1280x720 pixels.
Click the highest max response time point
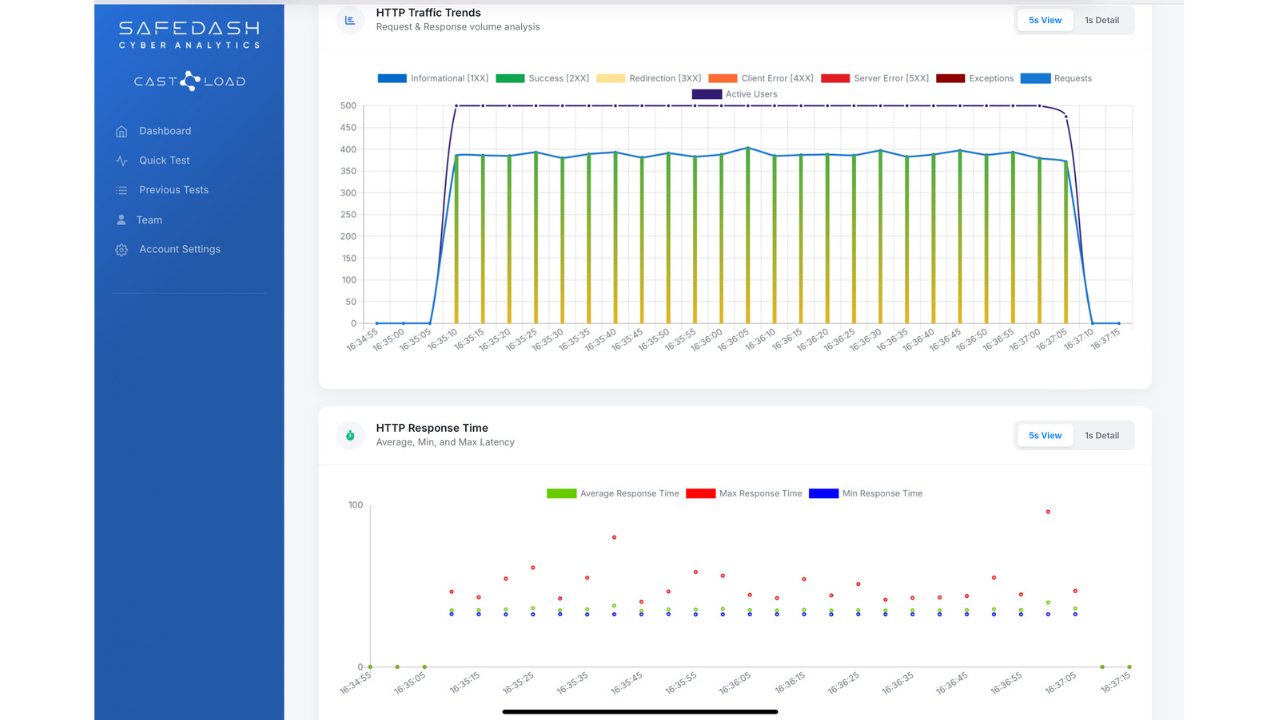click(x=1048, y=511)
